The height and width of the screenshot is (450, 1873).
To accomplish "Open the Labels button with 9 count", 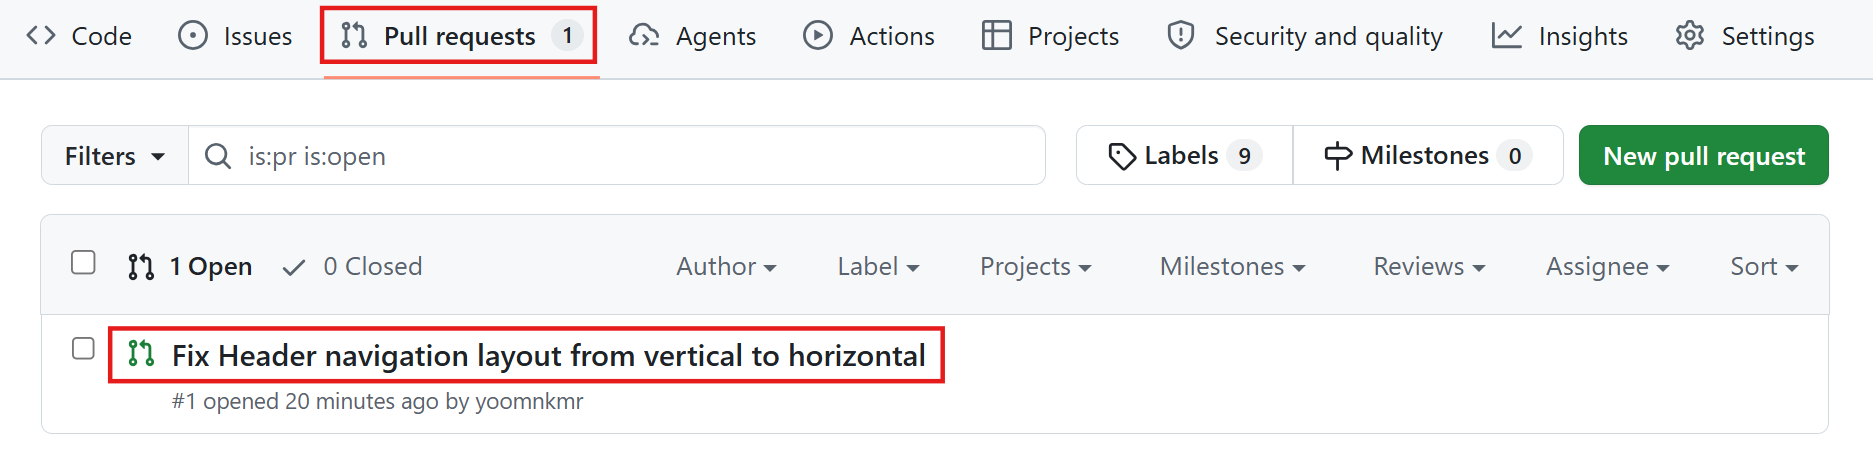I will coord(1185,155).
